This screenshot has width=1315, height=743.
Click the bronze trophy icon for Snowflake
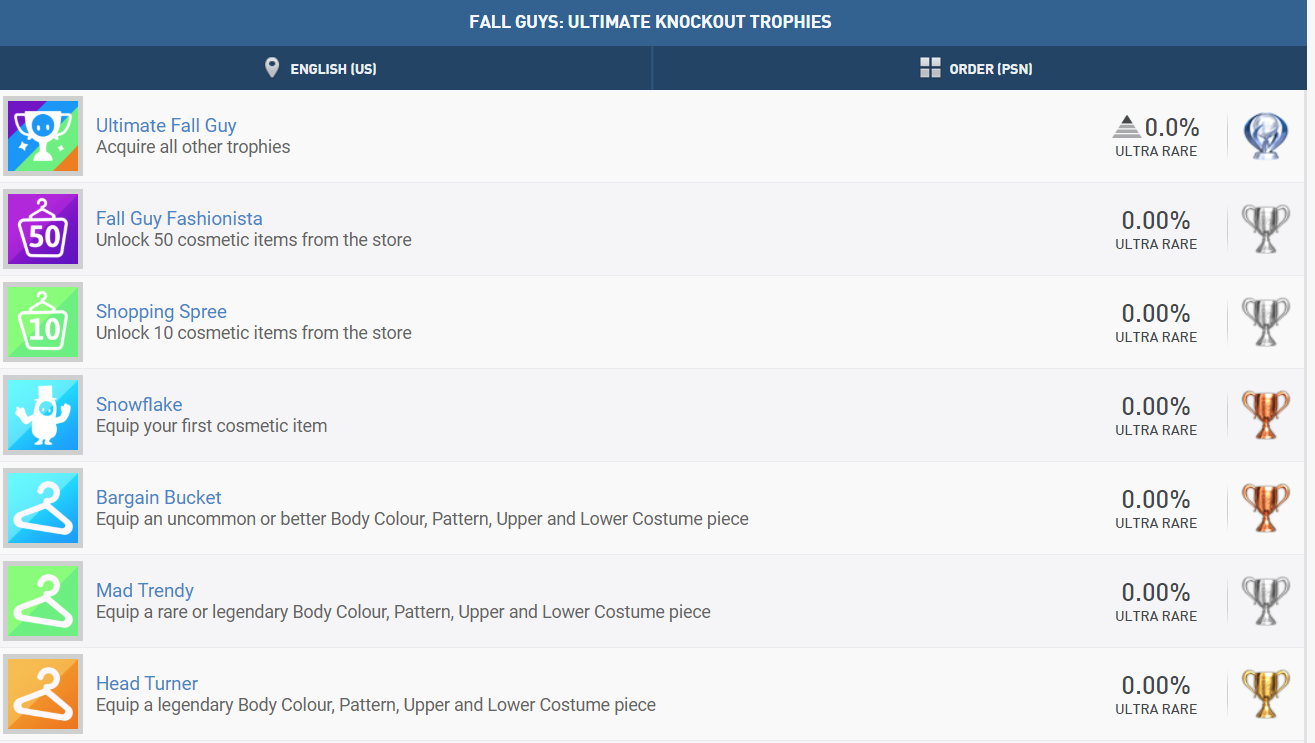pyautogui.click(x=1266, y=415)
